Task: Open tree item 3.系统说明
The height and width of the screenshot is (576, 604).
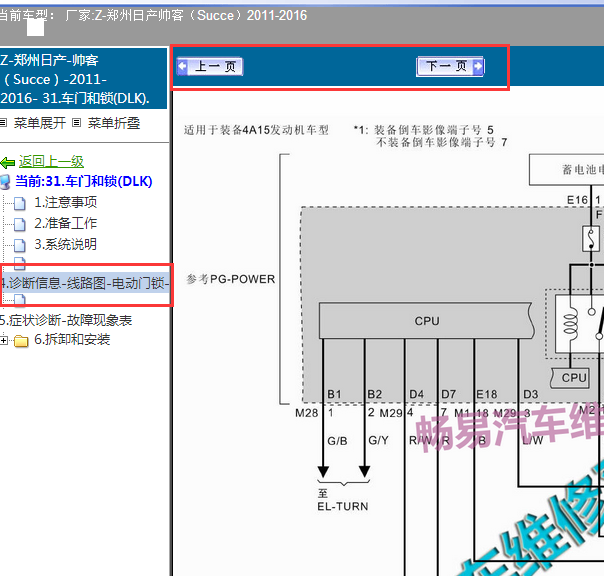Action: tap(65, 244)
